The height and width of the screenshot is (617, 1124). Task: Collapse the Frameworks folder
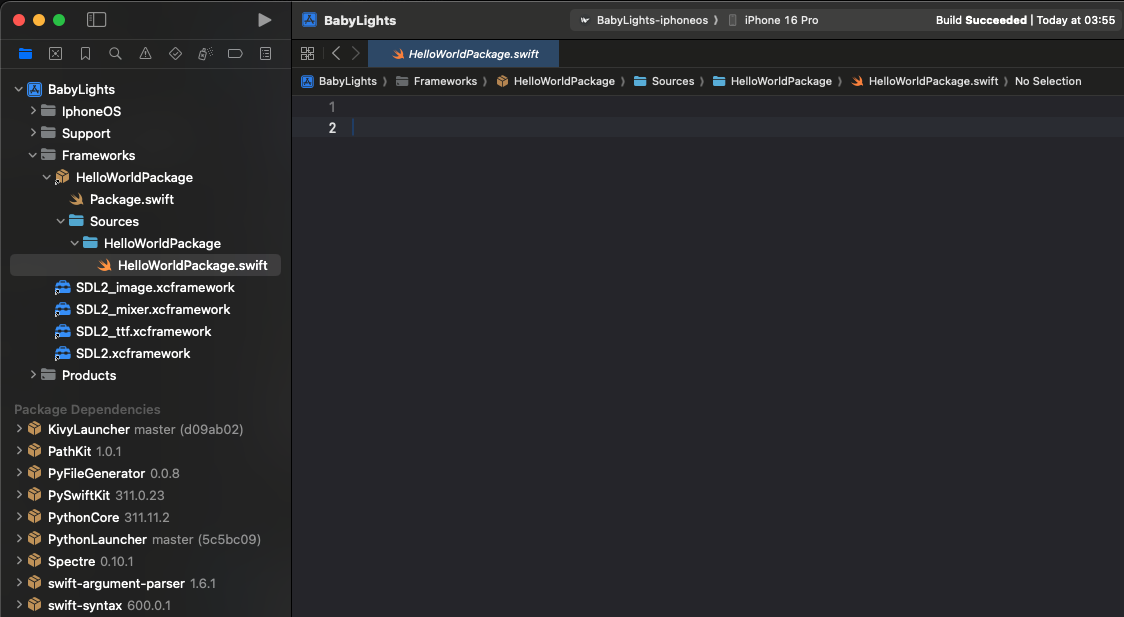33,156
